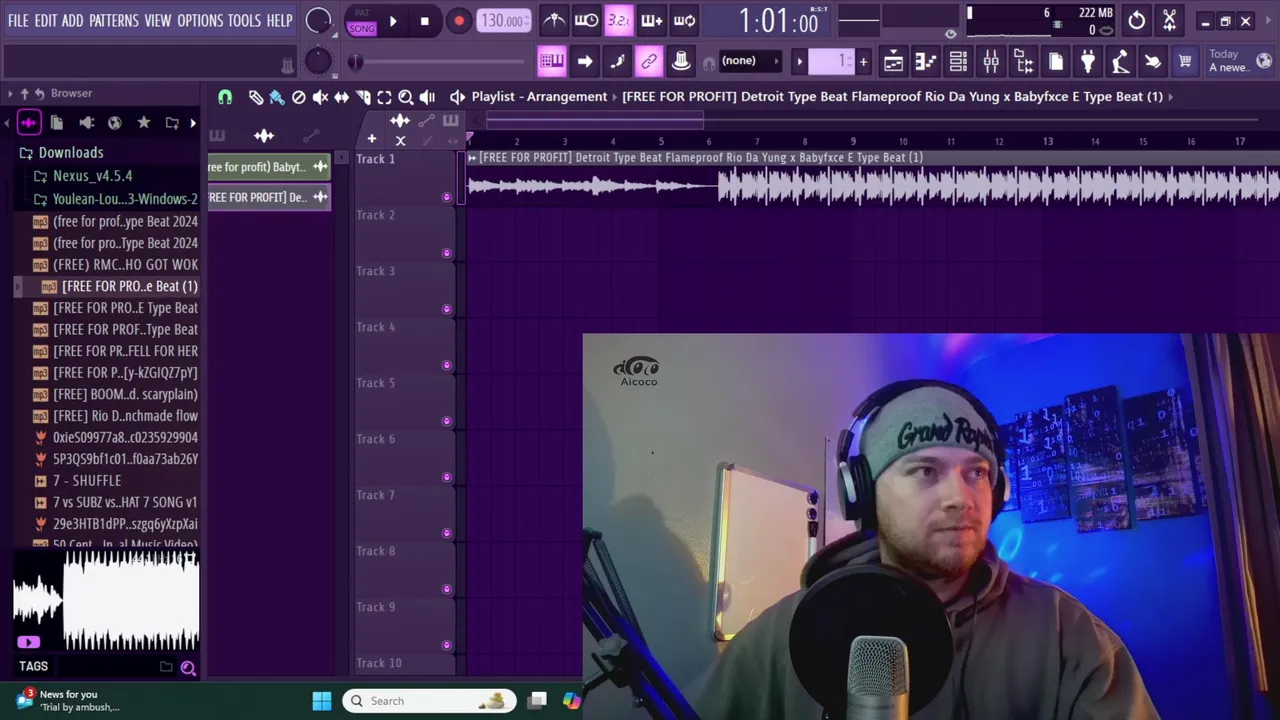Select the Slice tool in playlist toolbar

pos(363,97)
